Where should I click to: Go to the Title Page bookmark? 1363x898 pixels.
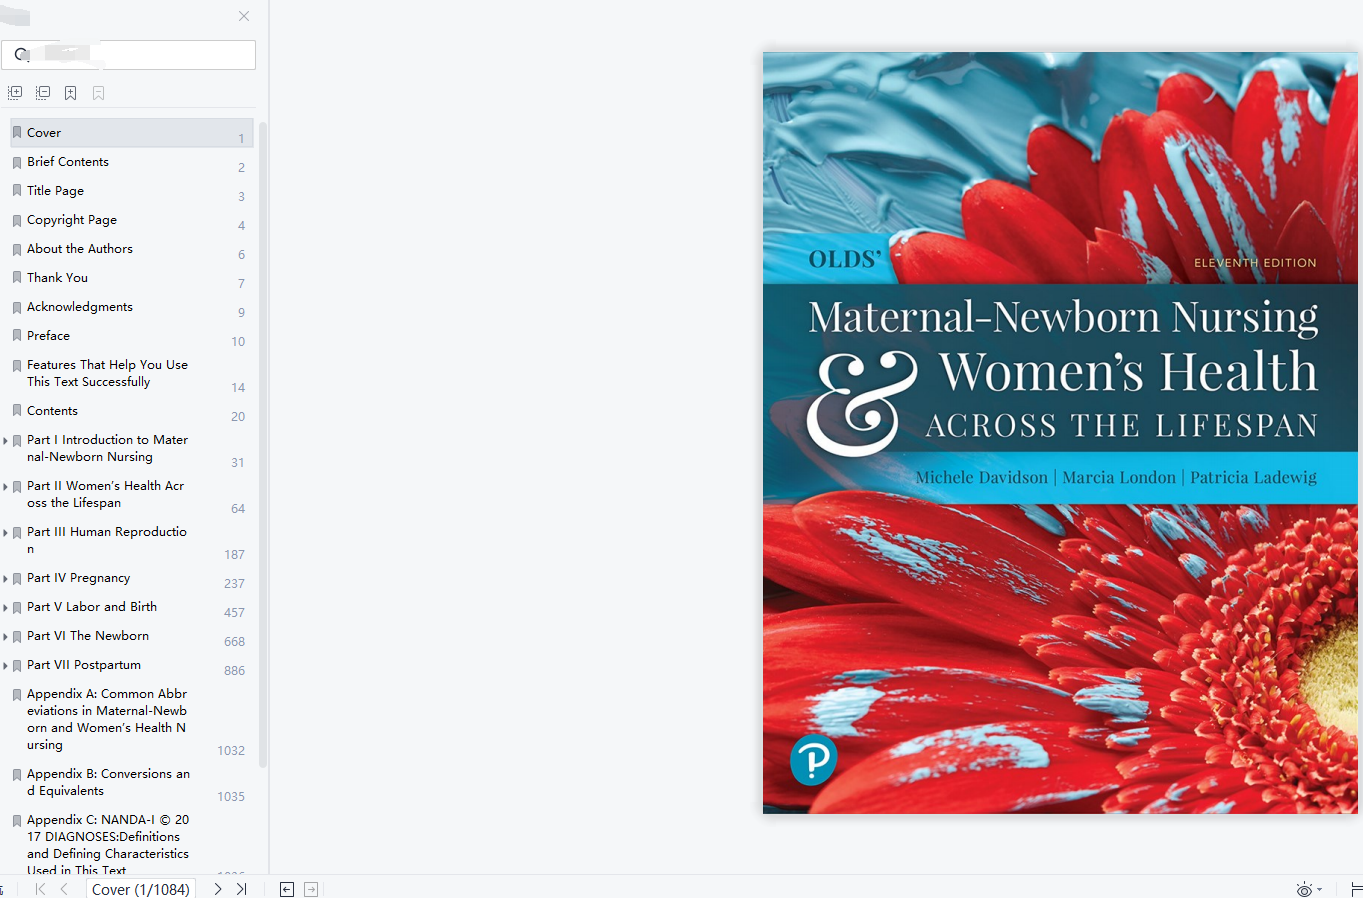[x=55, y=191]
